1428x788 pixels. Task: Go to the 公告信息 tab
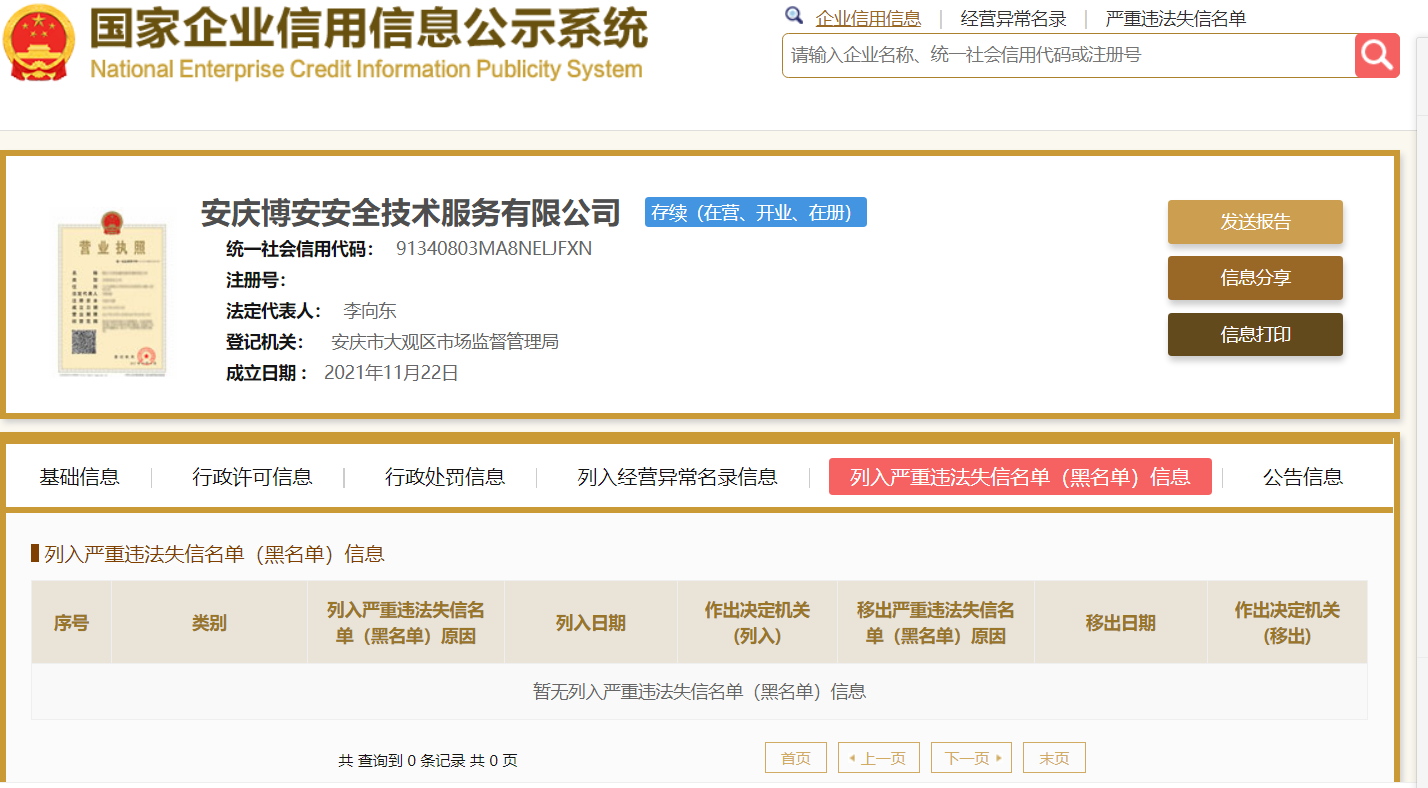[x=1302, y=477]
